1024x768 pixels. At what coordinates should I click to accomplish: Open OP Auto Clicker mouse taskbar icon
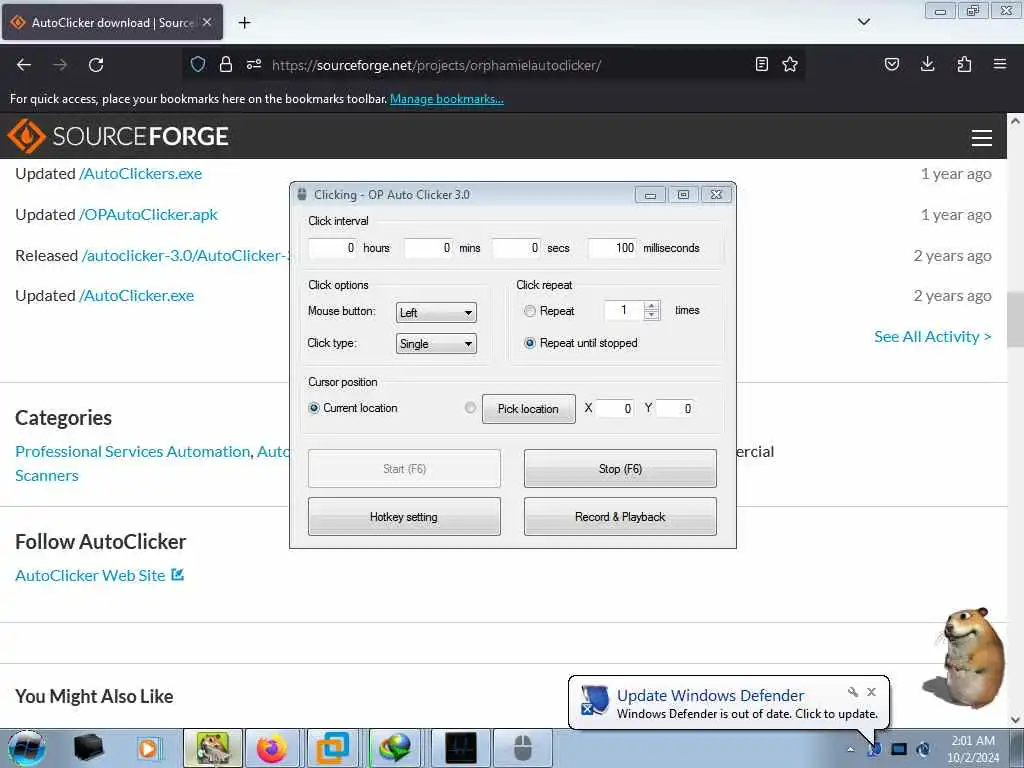pyautogui.click(x=522, y=748)
